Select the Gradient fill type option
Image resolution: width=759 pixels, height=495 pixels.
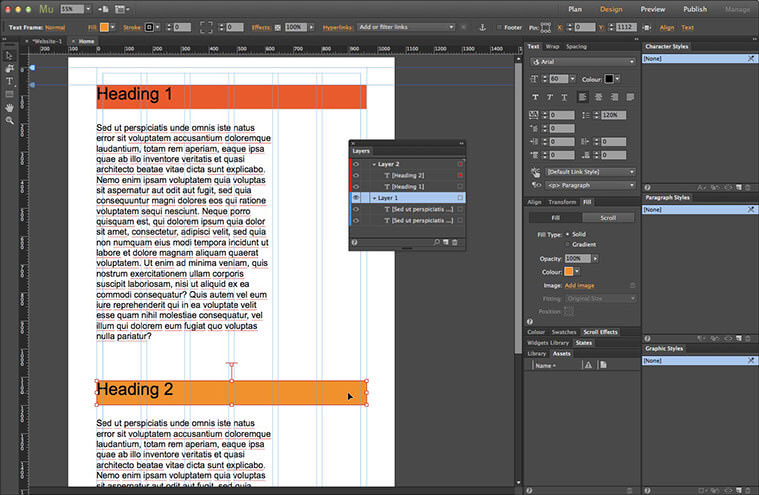pos(567,244)
